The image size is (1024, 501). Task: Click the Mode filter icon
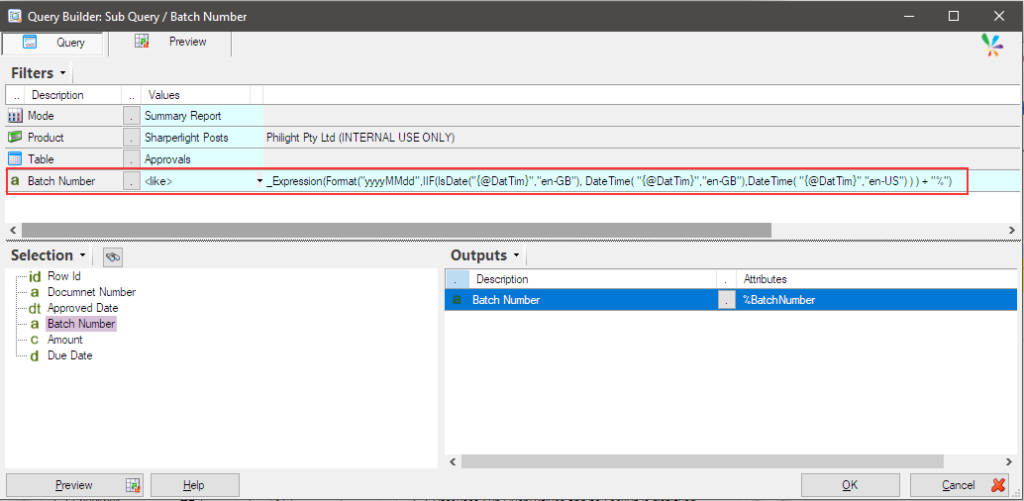[15, 116]
